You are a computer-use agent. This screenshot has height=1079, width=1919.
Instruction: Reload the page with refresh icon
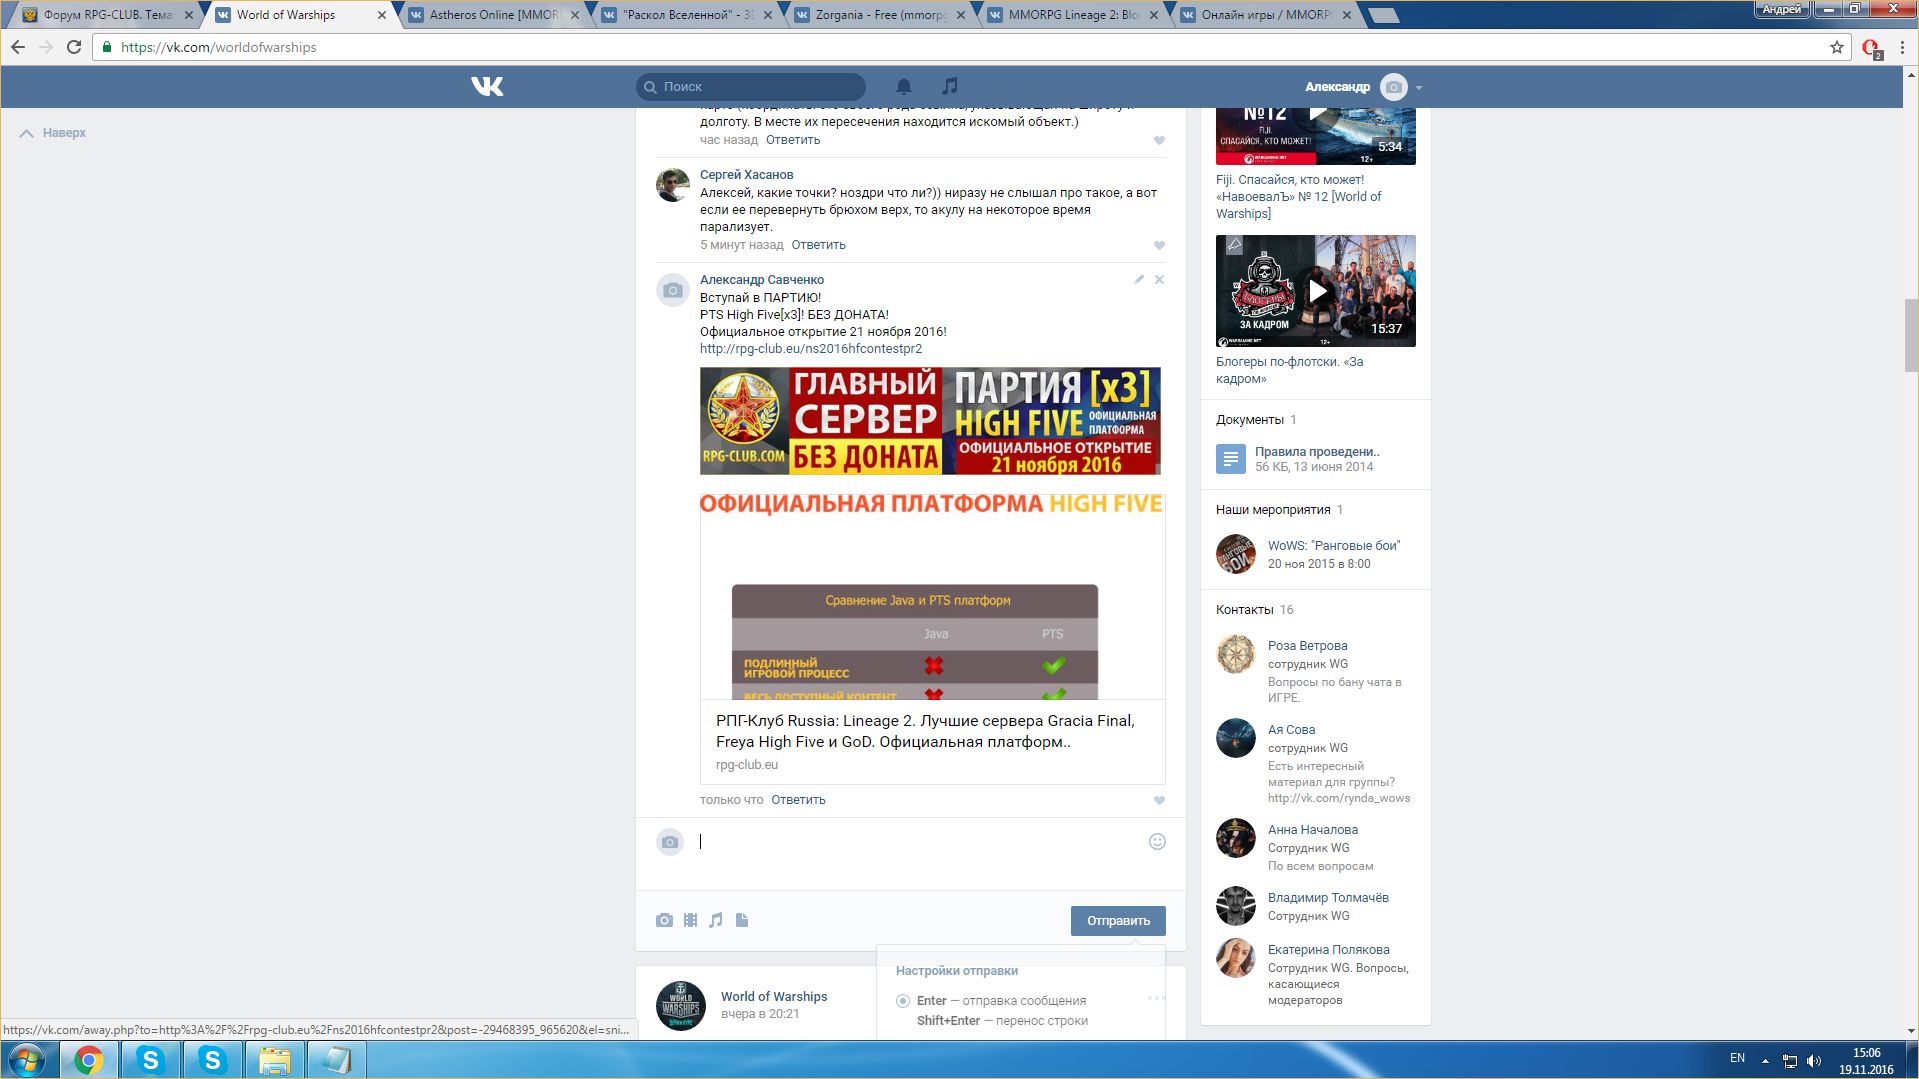coord(73,47)
